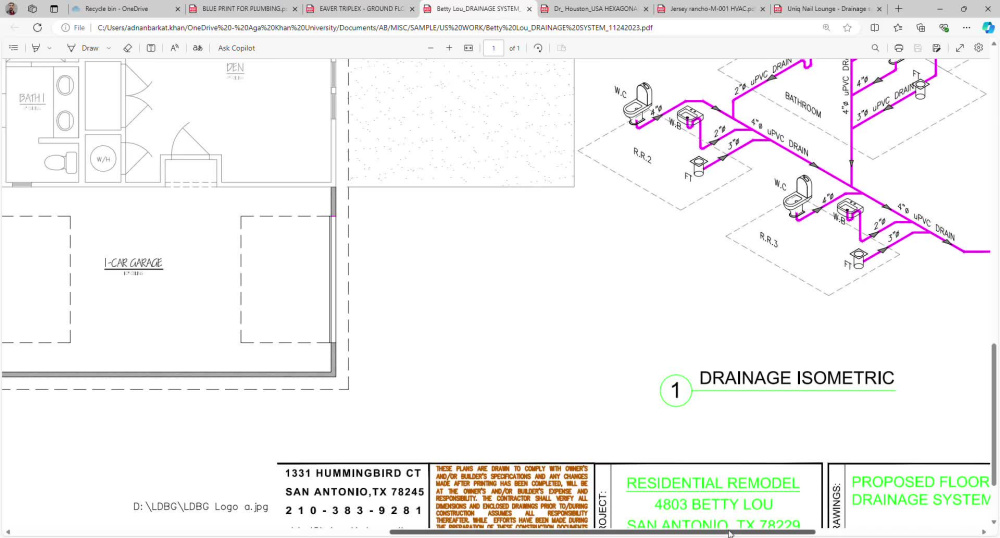Click the DRAINAGE ISOMETRIC title text
Screen dimensions: 1000x538
coord(797,378)
